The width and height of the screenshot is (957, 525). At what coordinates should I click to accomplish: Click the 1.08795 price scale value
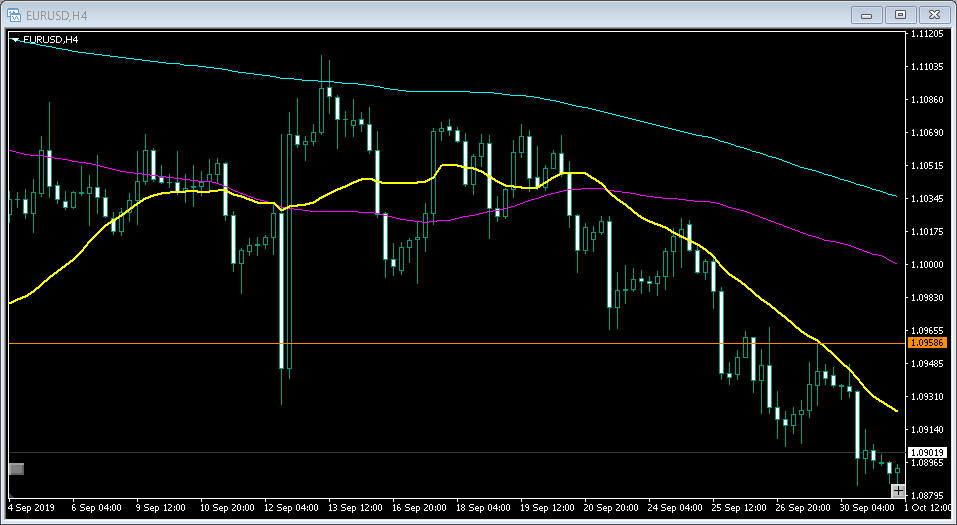[927, 495]
